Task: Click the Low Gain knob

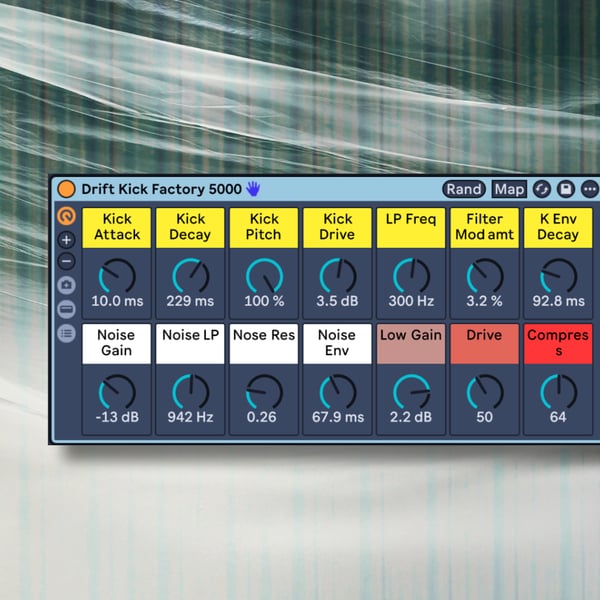Action: tap(411, 392)
